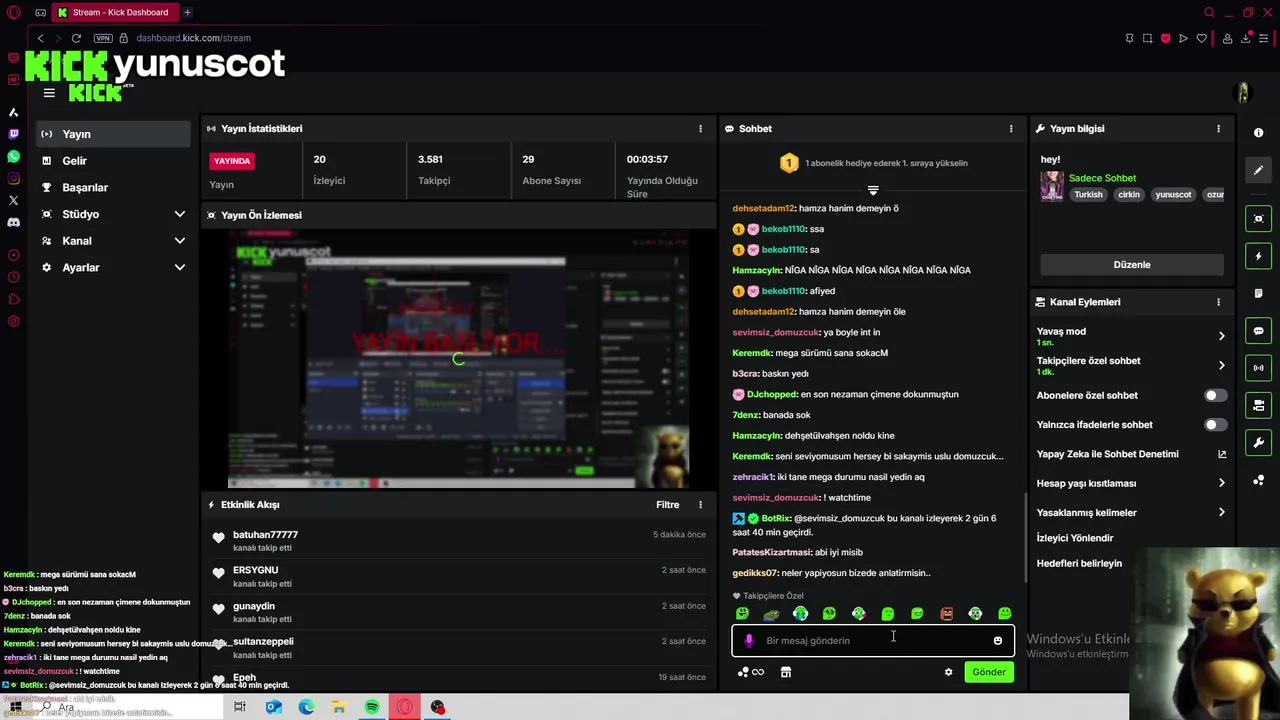Click the document notes icon in right toolbar
Image resolution: width=1280 pixels, height=720 pixels.
click(x=1258, y=294)
